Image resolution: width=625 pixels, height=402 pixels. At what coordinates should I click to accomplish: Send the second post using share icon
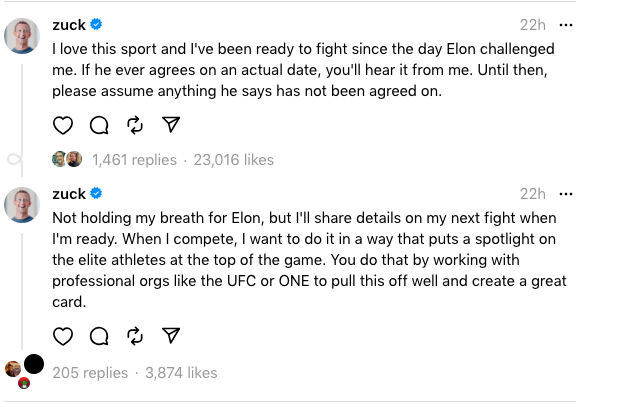[x=171, y=336]
